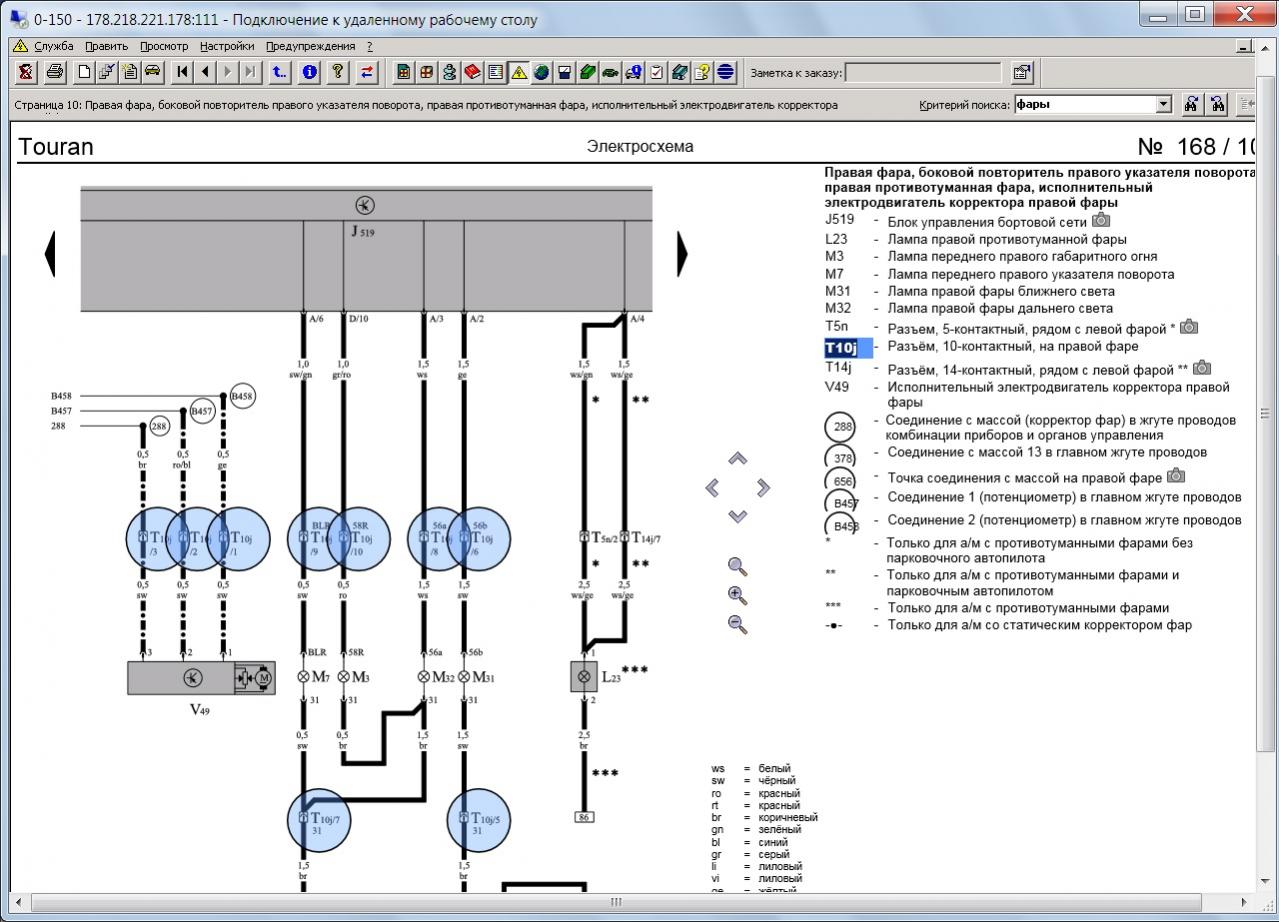Open the ? help menu
The height and width of the screenshot is (922, 1279).
pos(370,46)
